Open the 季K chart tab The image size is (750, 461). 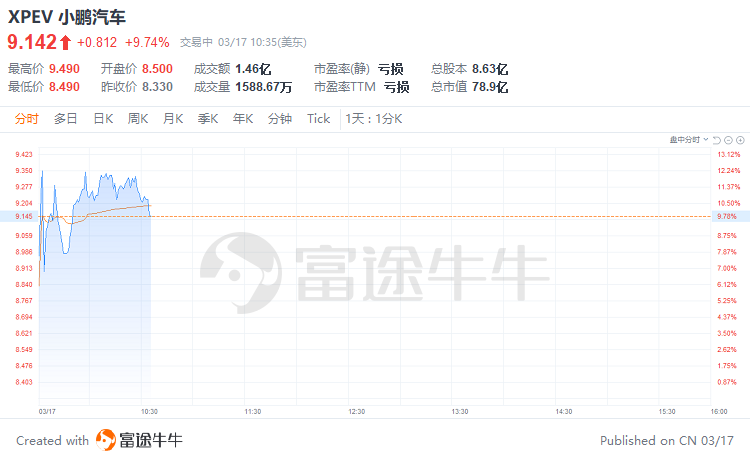click(208, 119)
